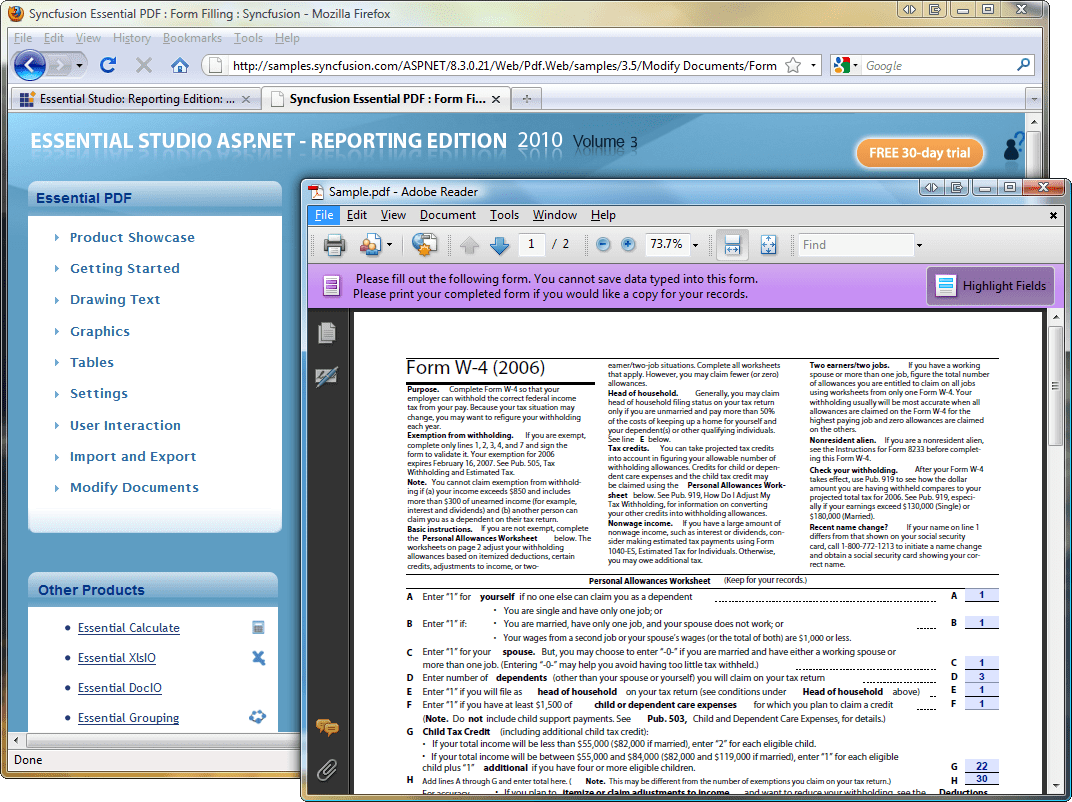Reload the page in Firefox
This screenshot has width=1072, height=802.
pyautogui.click(x=108, y=65)
